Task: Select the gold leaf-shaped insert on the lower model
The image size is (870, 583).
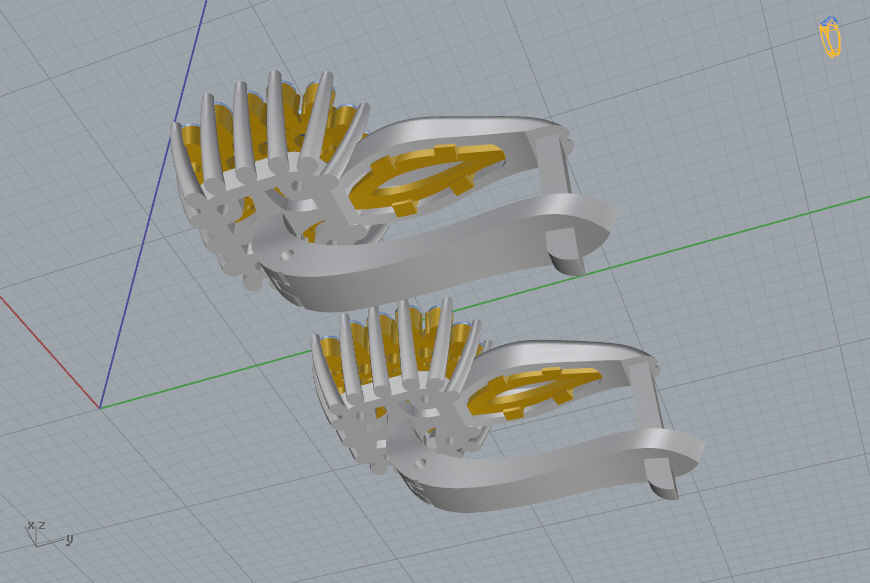Action: point(534,392)
